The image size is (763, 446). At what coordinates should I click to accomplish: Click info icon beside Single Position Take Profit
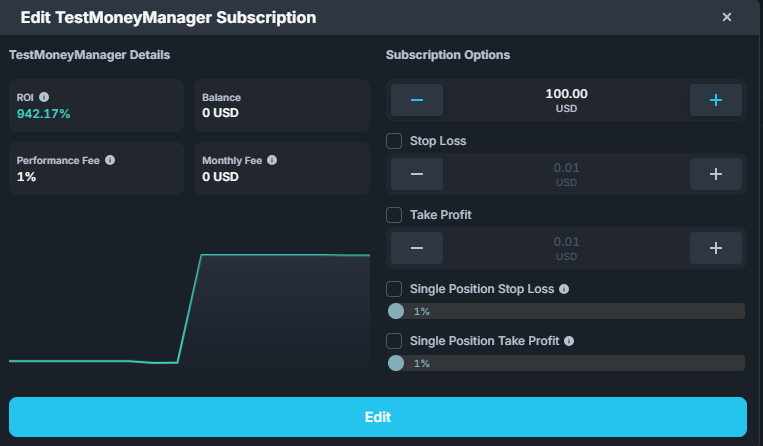(x=569, y=341)
